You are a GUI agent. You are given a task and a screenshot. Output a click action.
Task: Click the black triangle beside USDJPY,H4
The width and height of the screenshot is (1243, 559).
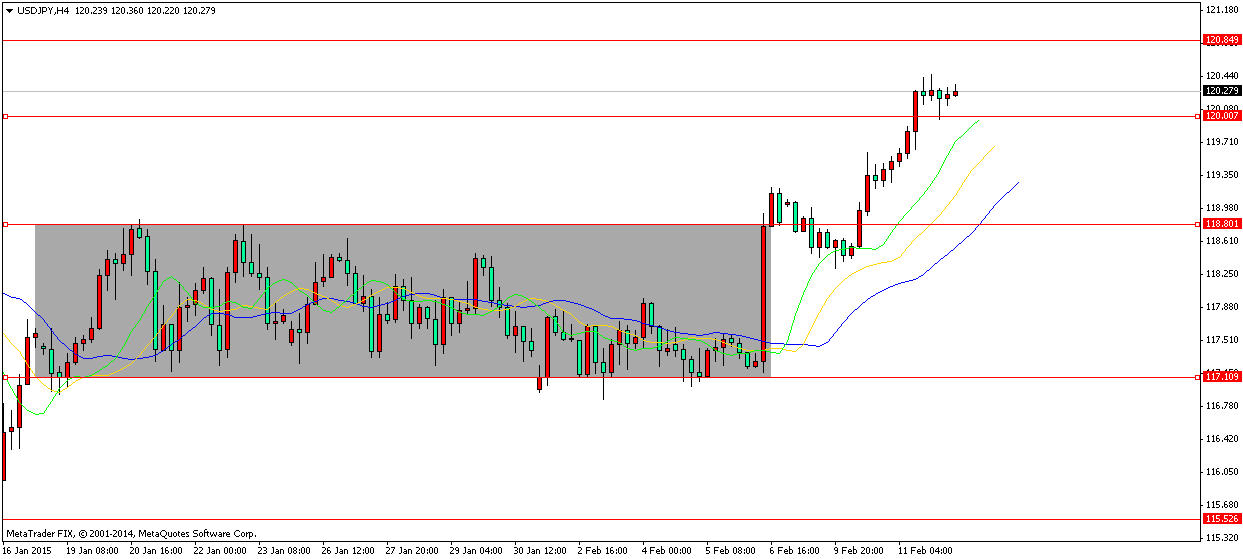tap(9, 10)
